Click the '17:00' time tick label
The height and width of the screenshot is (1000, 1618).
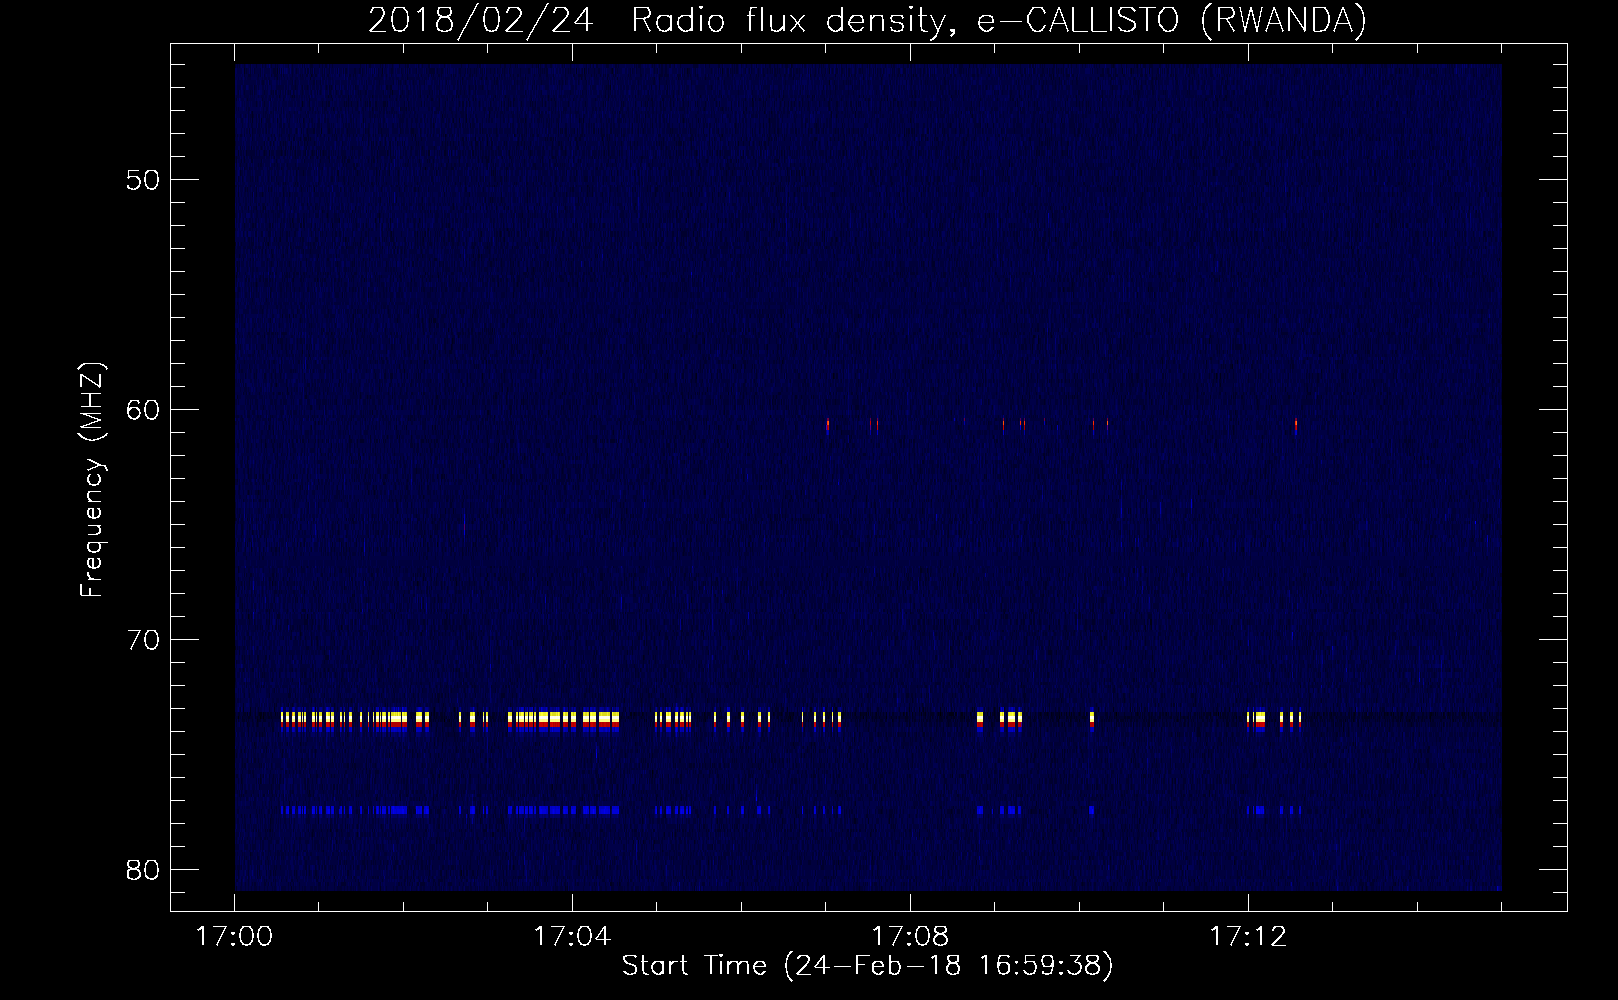[x=234, y=937]
